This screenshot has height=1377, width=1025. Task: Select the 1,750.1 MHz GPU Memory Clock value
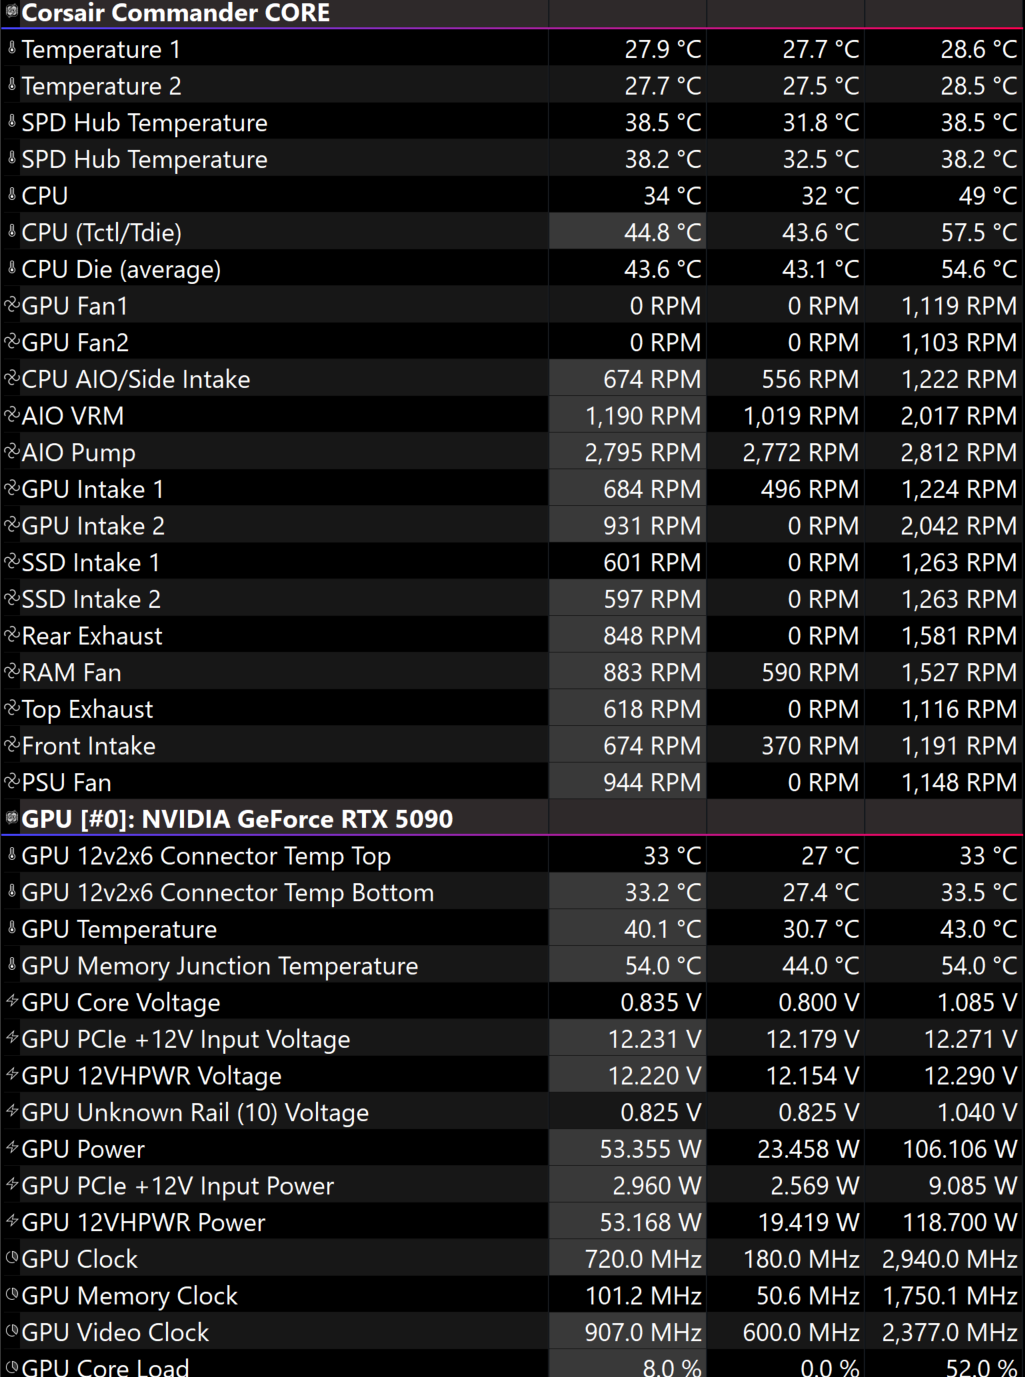pos(950,1296)
